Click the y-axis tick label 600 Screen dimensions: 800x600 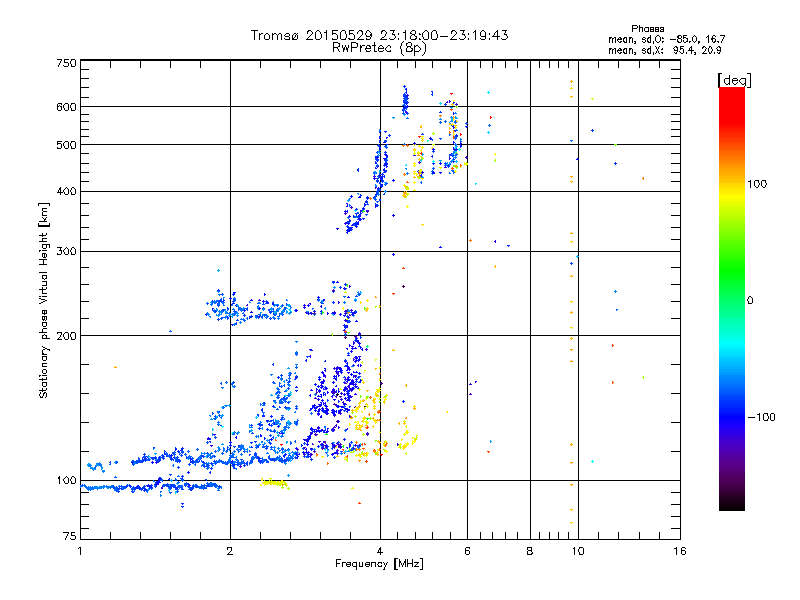[x=66, y=107]
